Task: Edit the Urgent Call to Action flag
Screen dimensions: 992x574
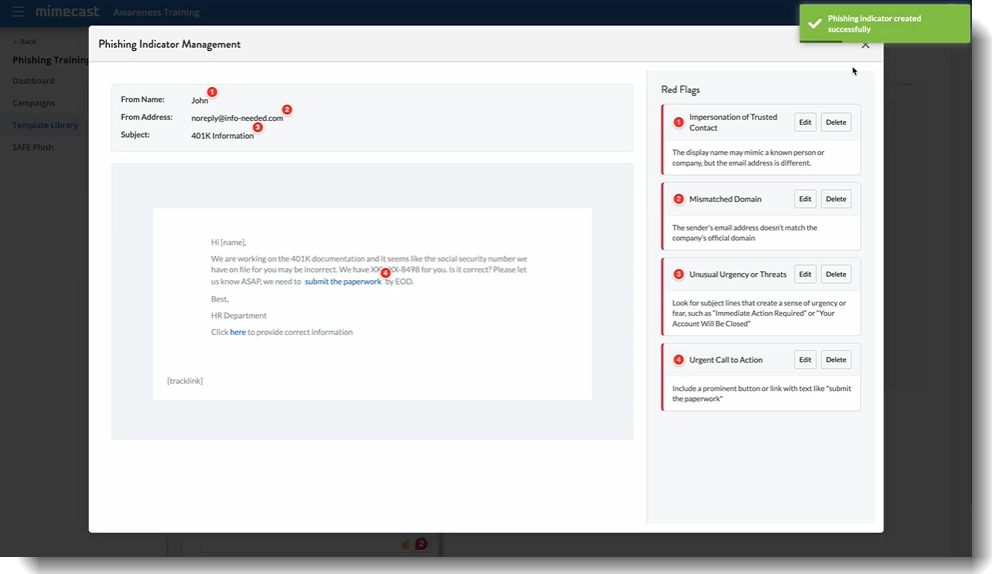Action: [805, 360]
